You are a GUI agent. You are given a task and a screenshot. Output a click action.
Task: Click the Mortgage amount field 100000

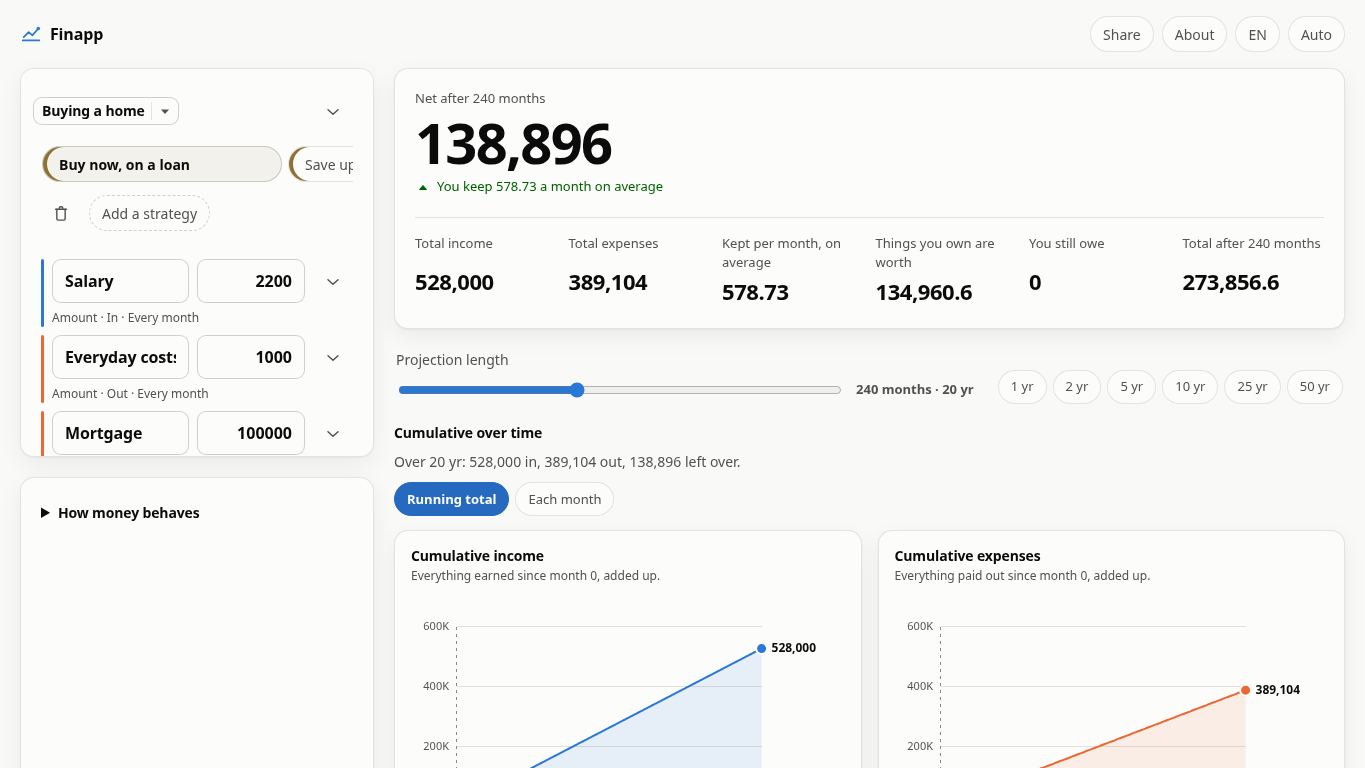(251, 433)
